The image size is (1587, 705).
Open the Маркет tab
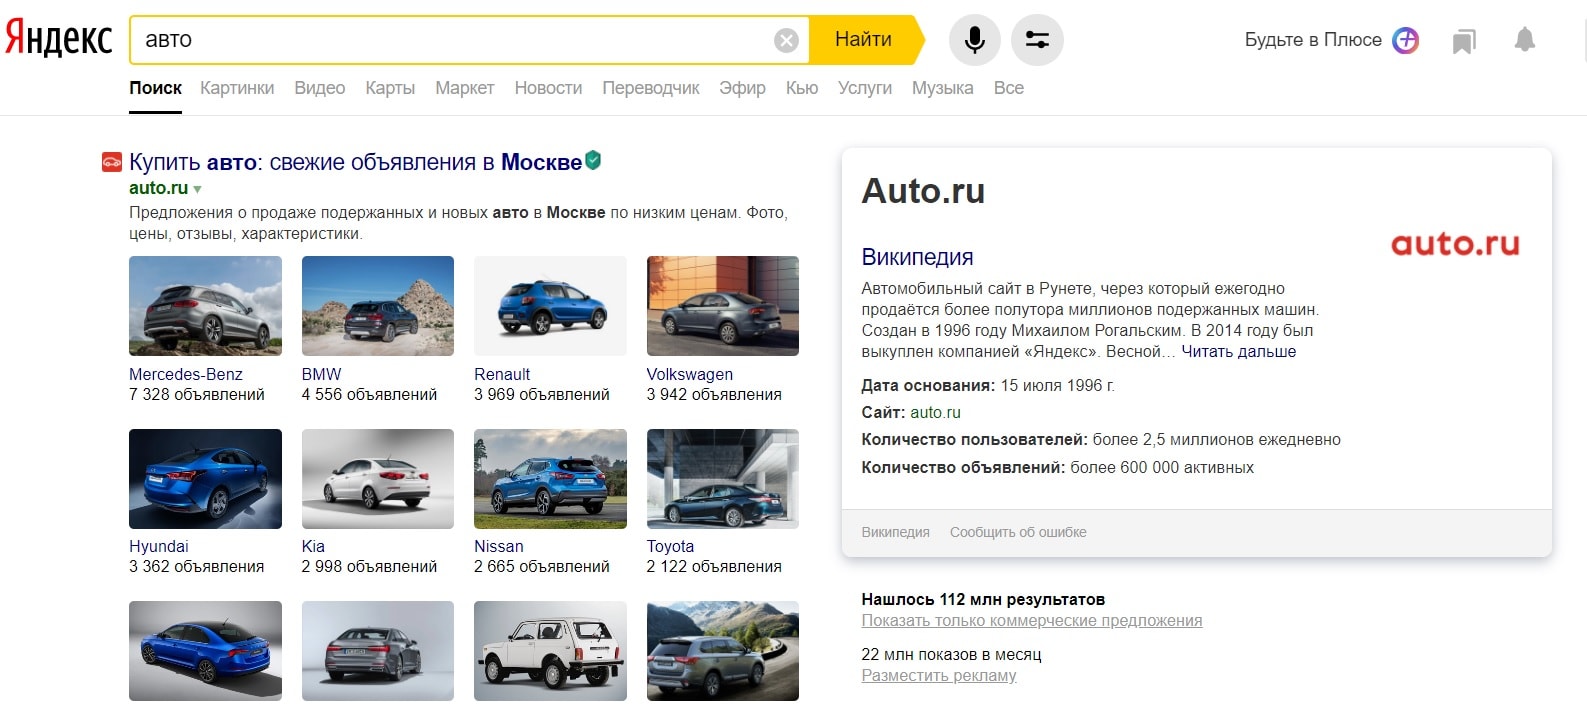(x=465, y=88)
